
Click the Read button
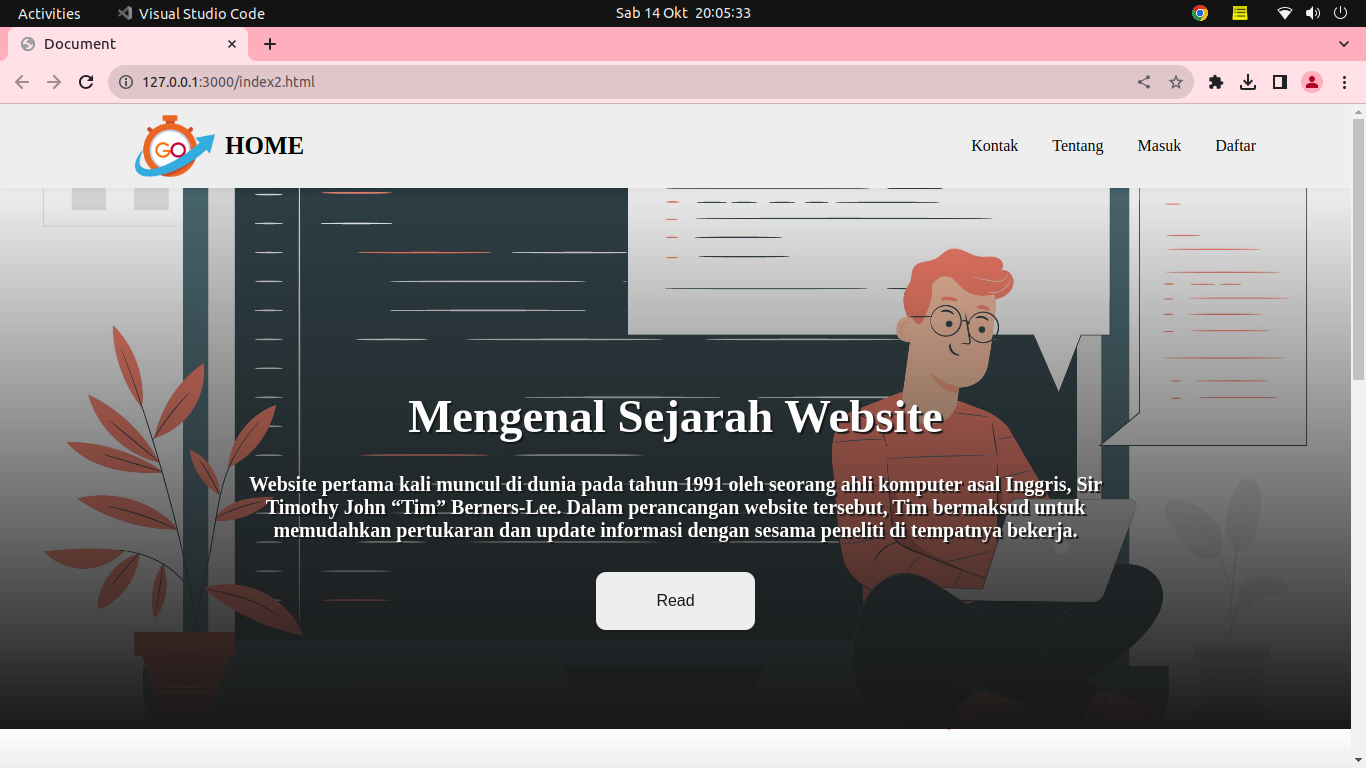pos(675,600)
